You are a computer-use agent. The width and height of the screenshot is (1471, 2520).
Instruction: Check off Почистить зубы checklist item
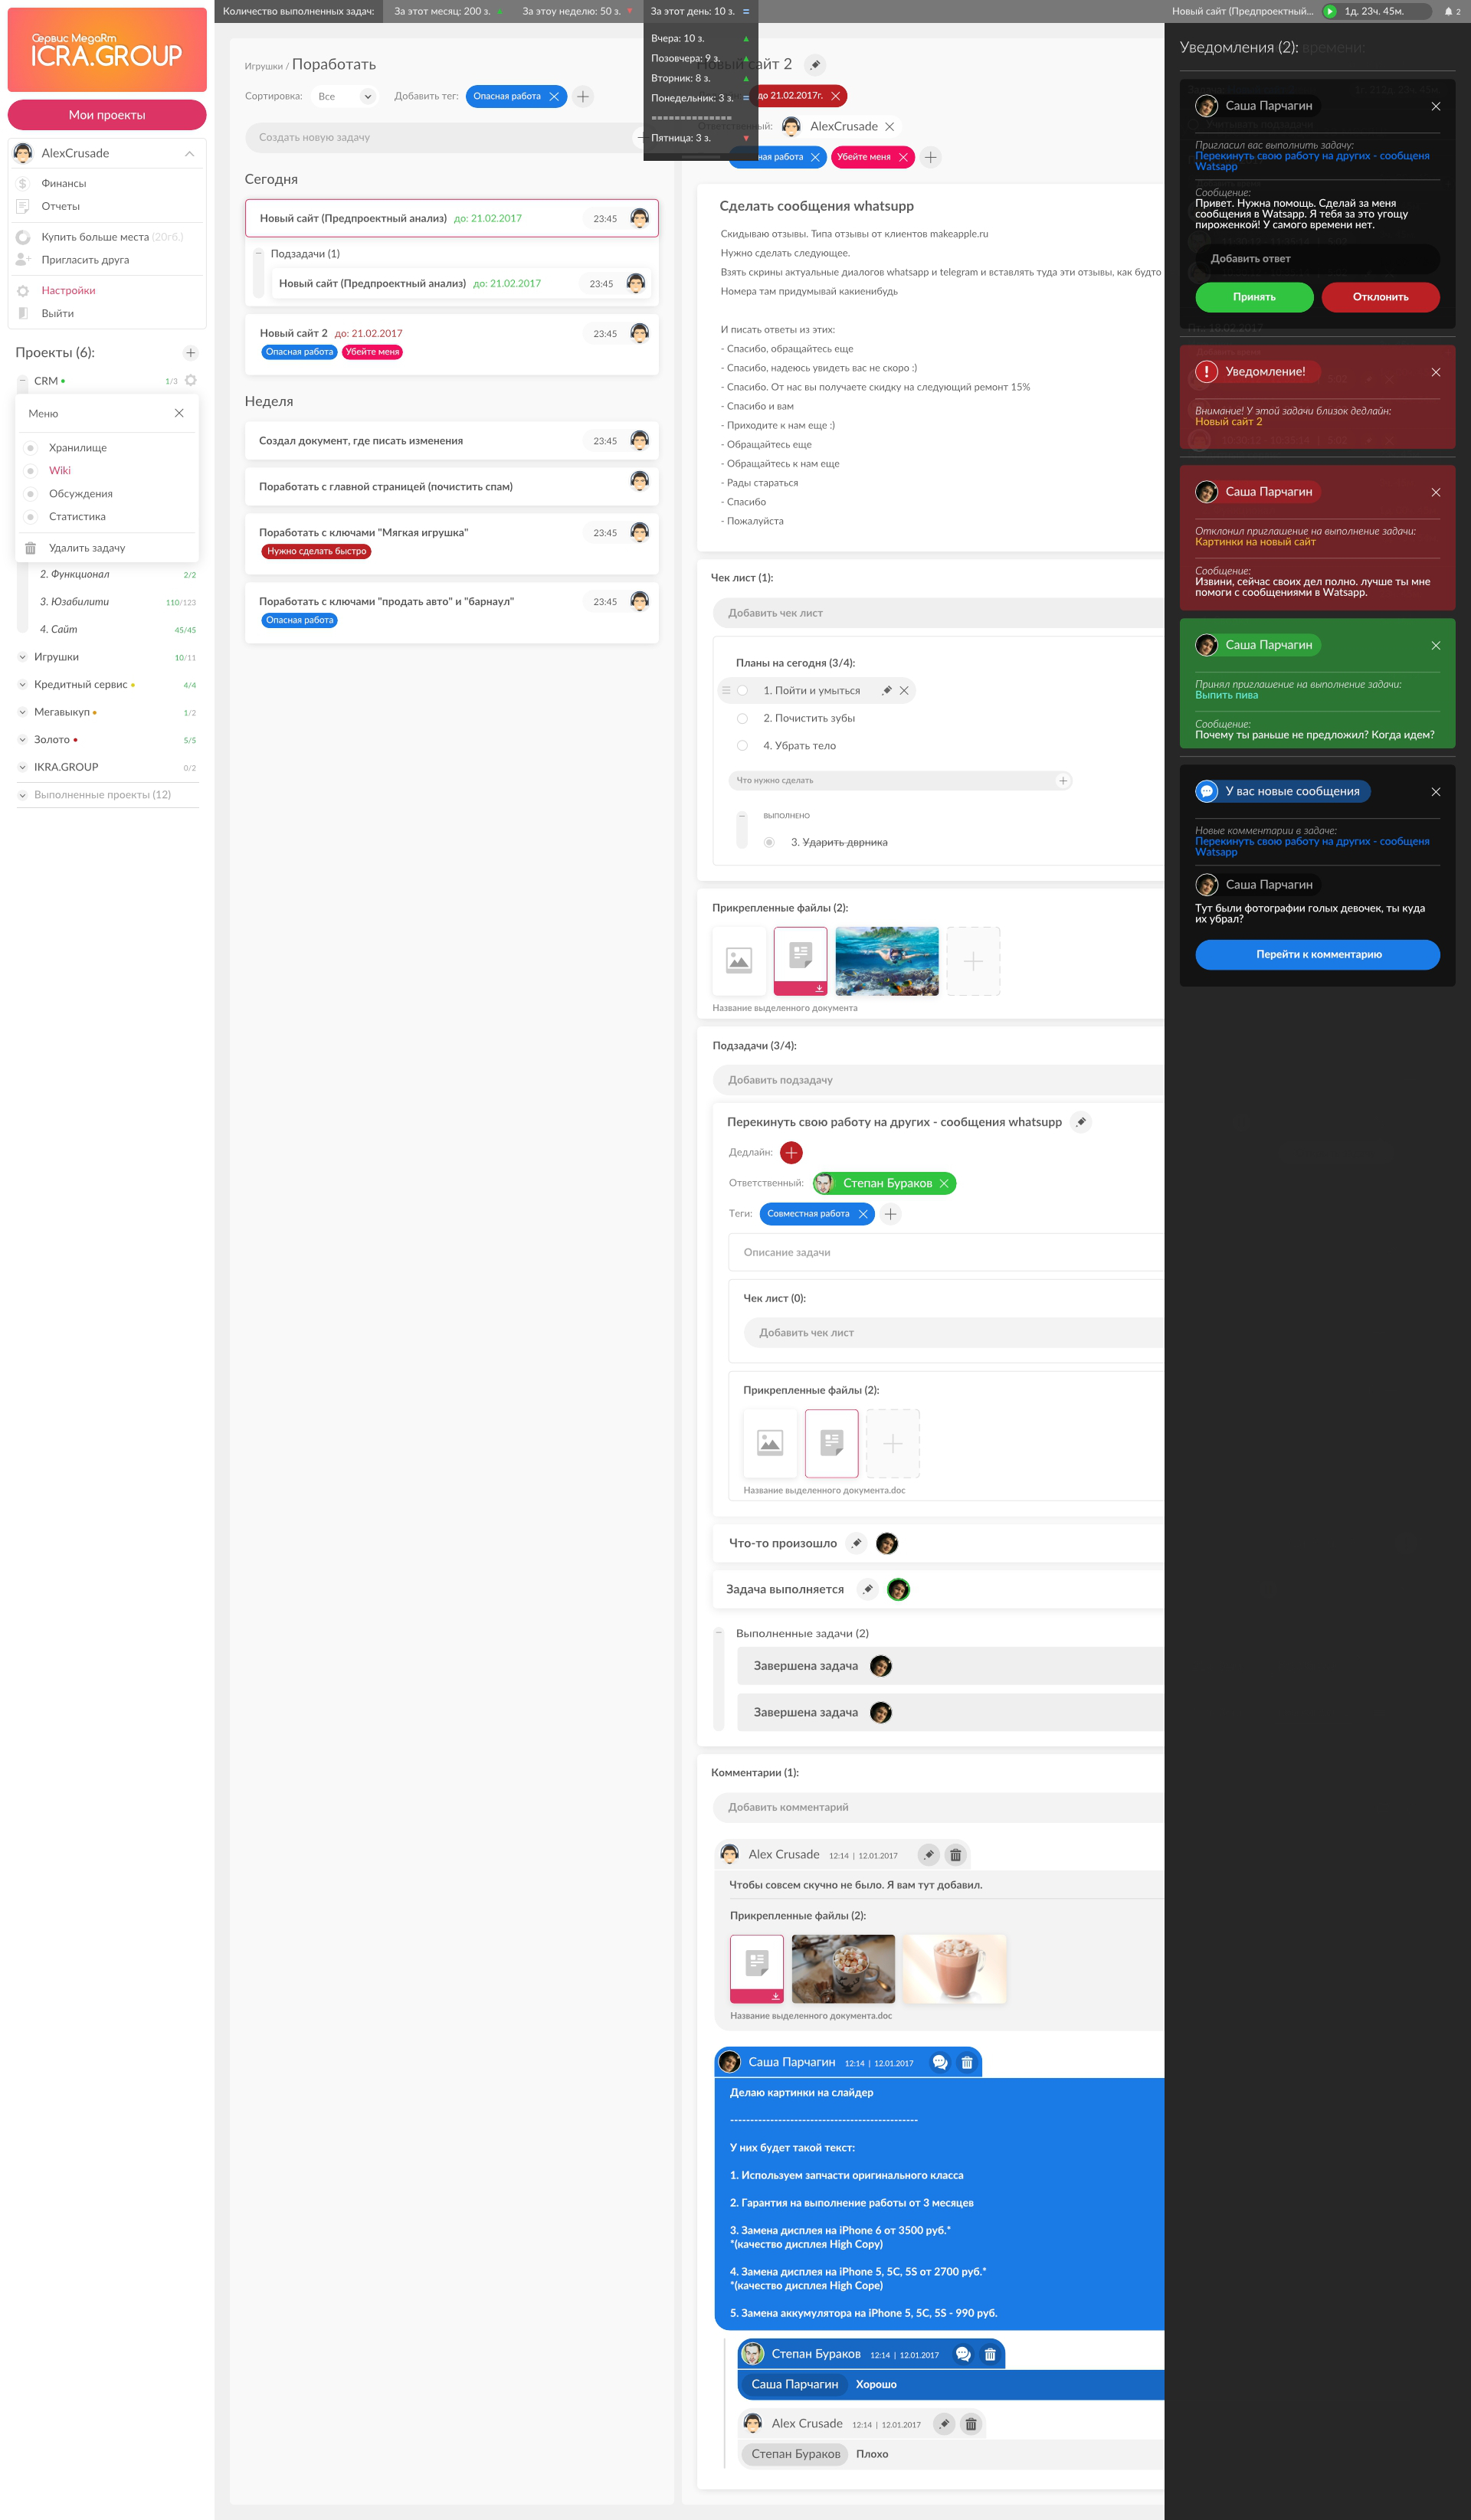(742, 718)
